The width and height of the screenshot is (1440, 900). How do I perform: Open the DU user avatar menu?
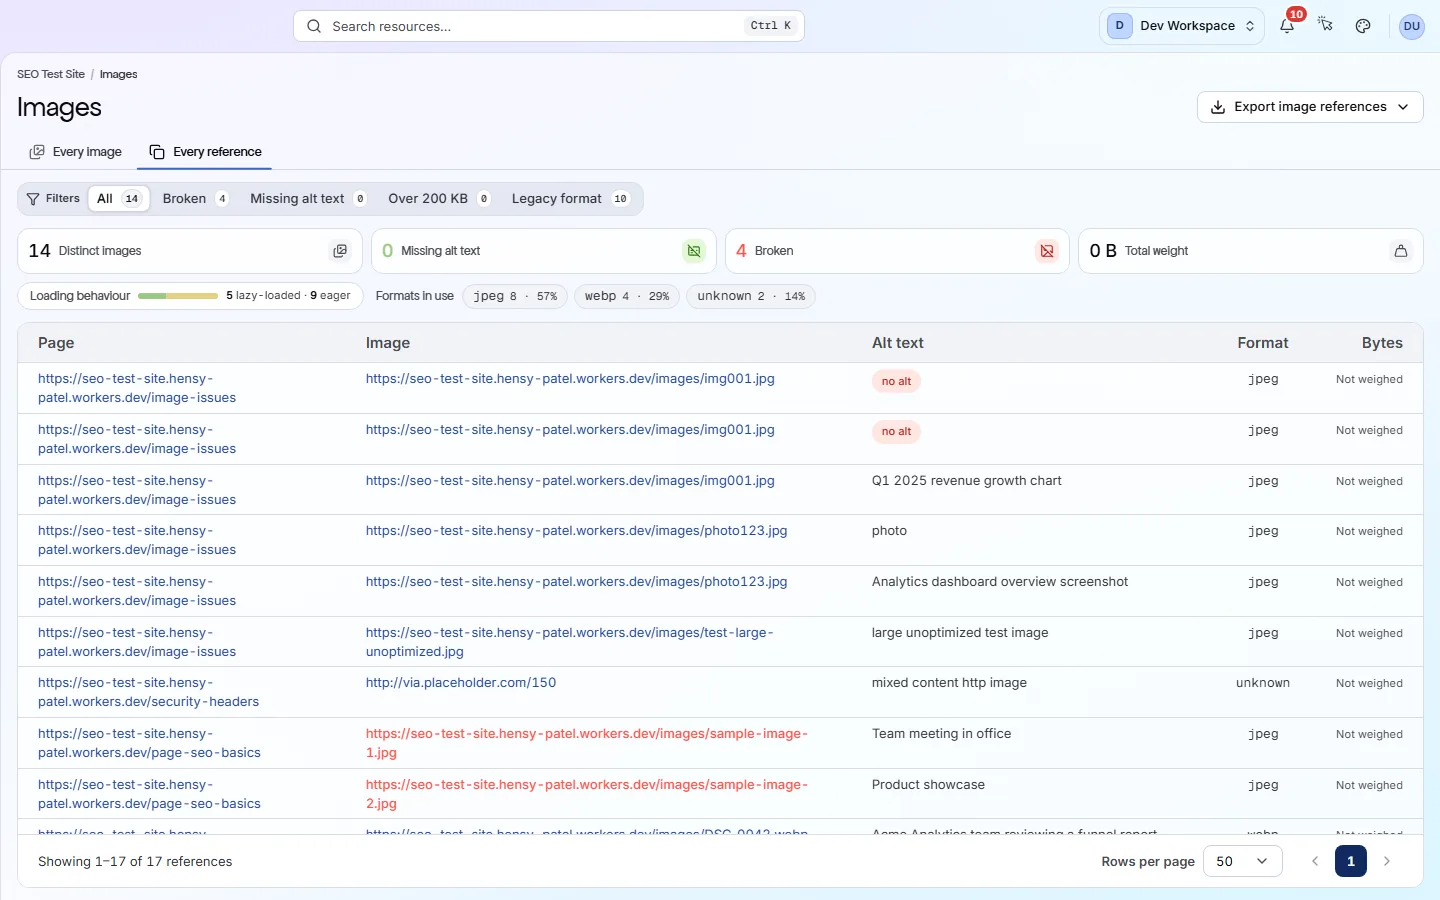(x=1411, y=26)
